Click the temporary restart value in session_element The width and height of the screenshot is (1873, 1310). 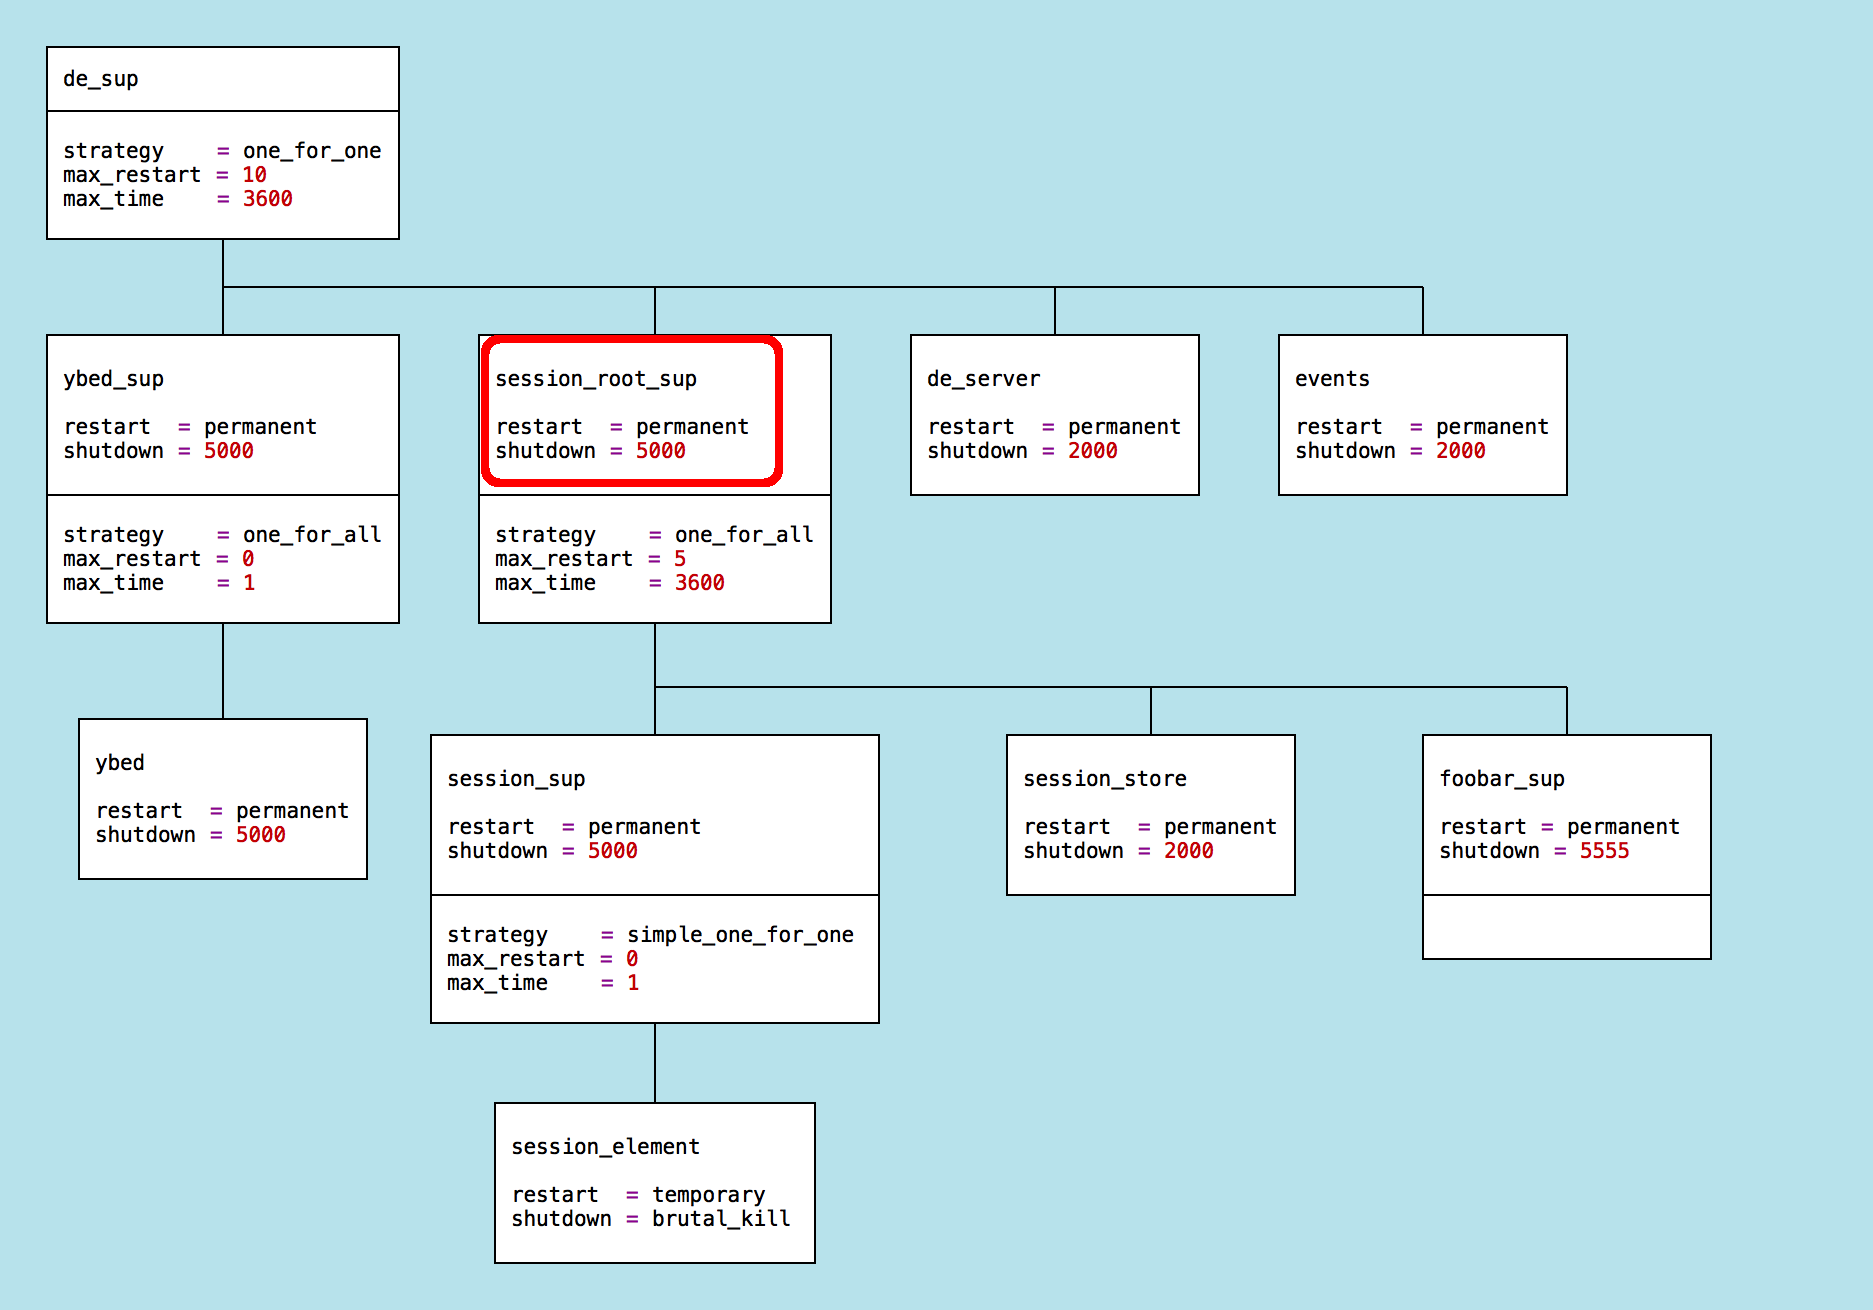click(709, 1195)
